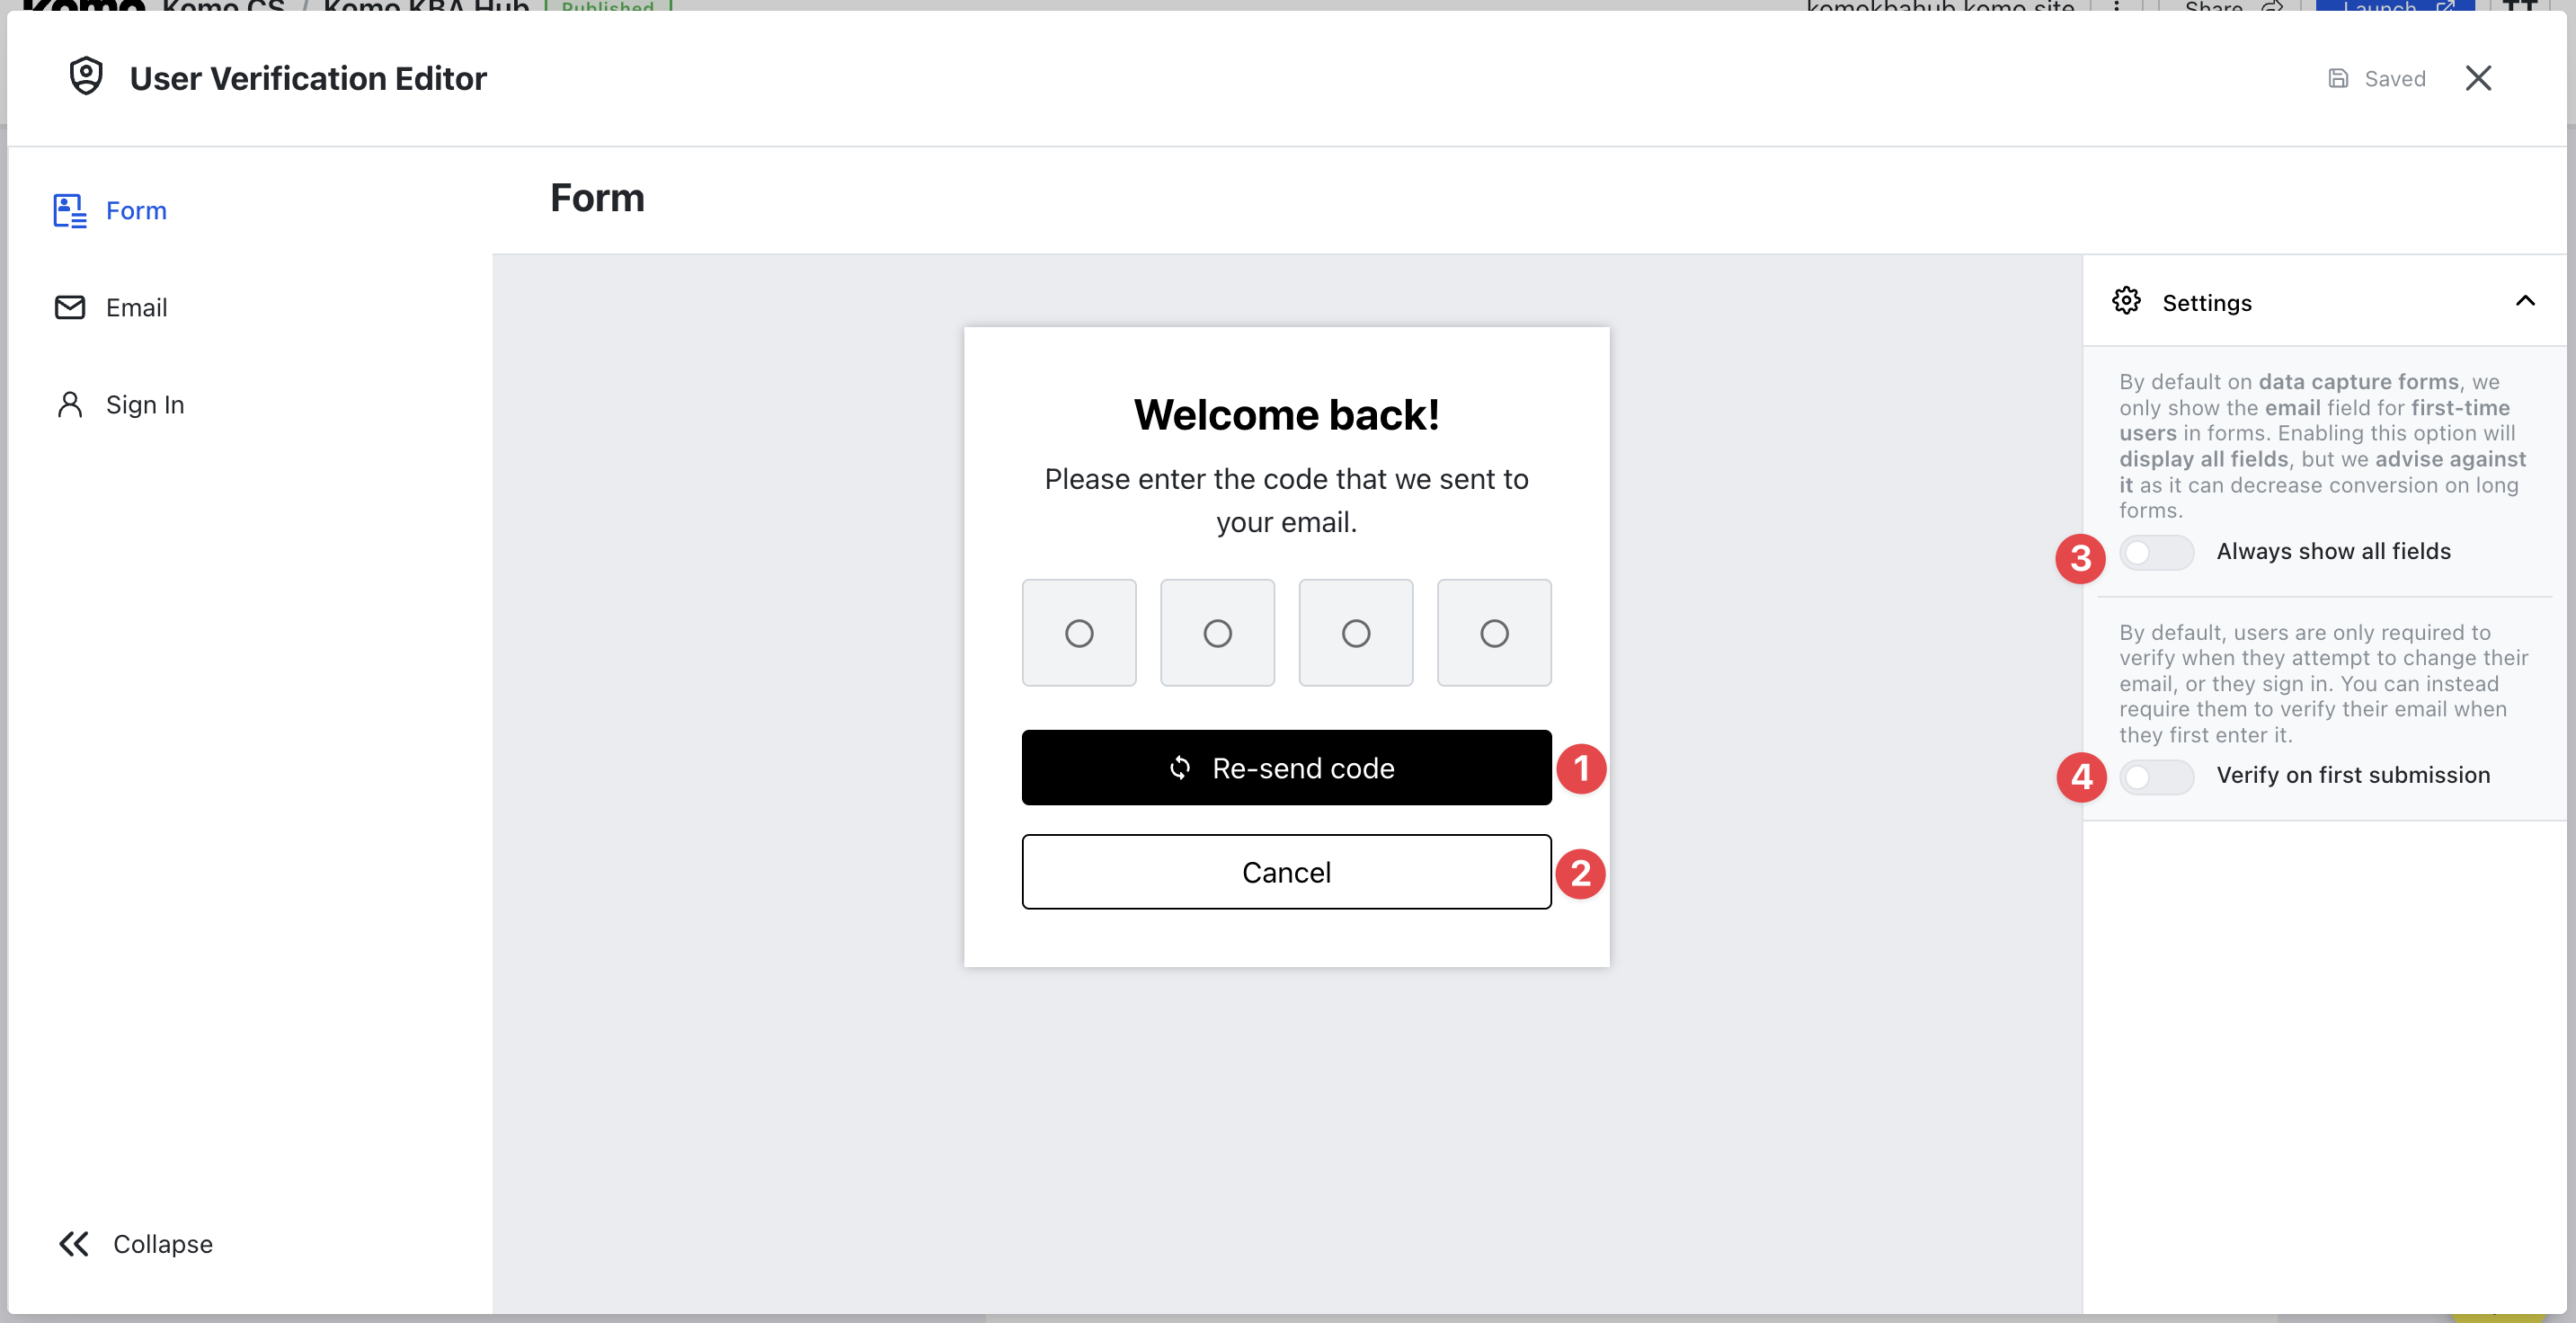
Task: Click the first verification code box
Action: pos(1079,633)
